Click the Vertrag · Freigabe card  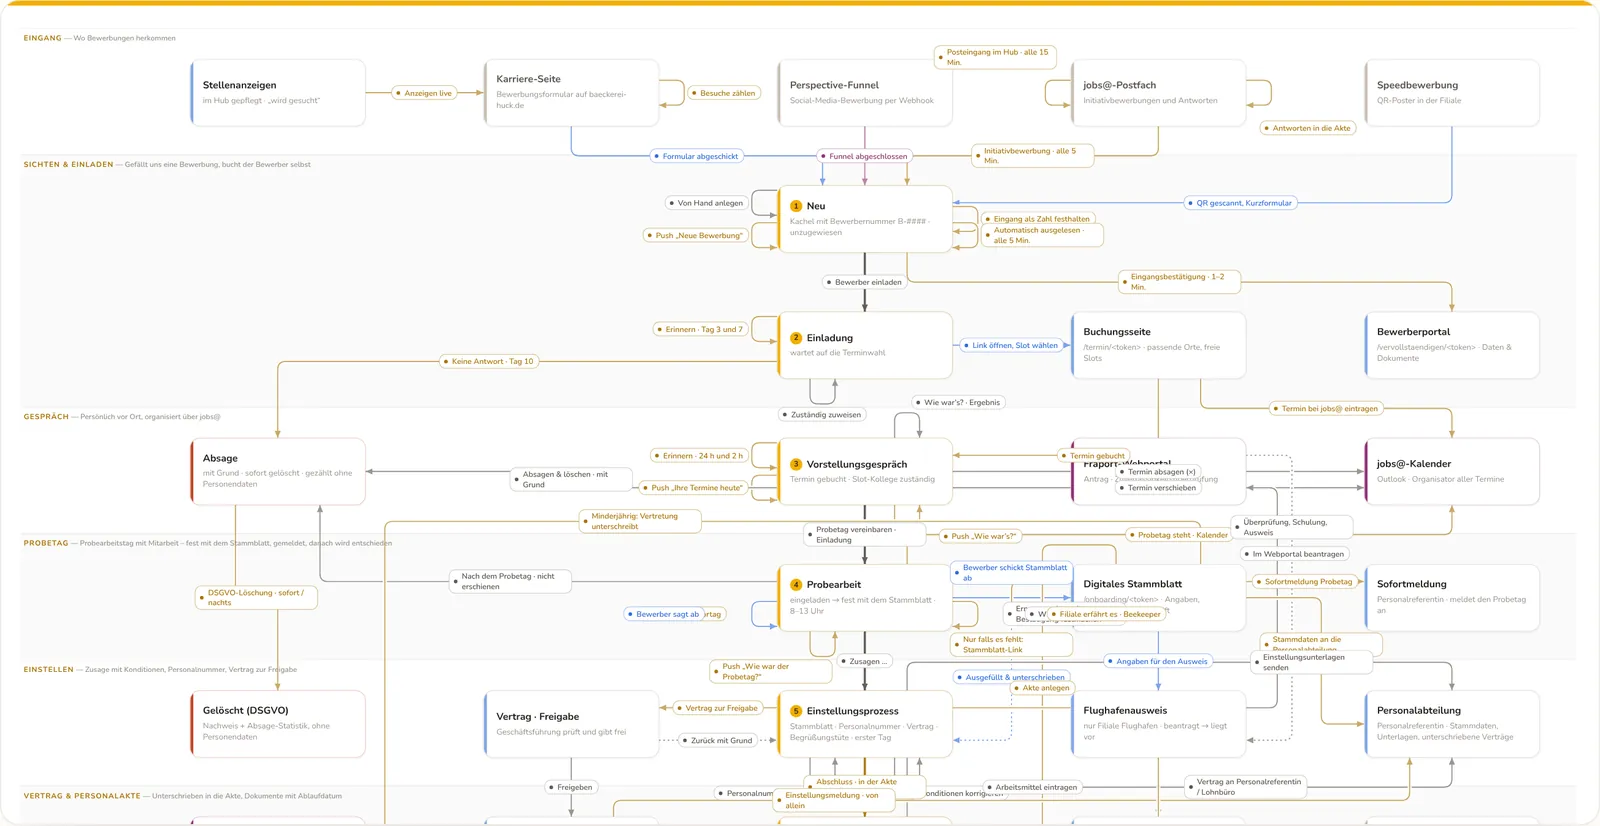coord(571,724)
